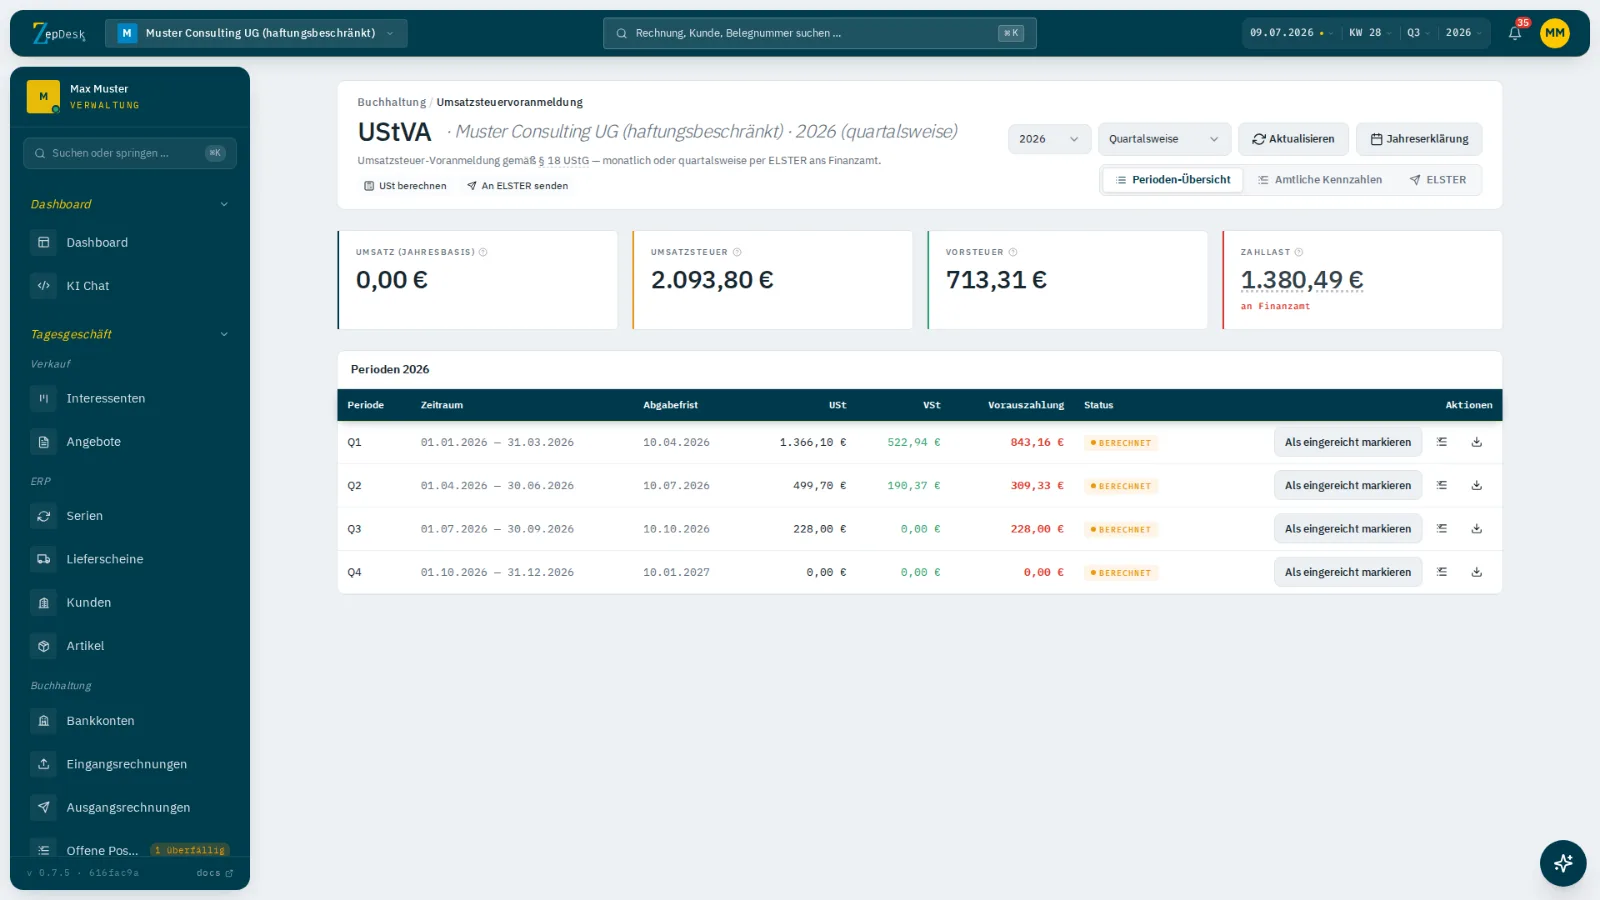Focus the global search field
1600x900 pixels.
click(820, 33)
